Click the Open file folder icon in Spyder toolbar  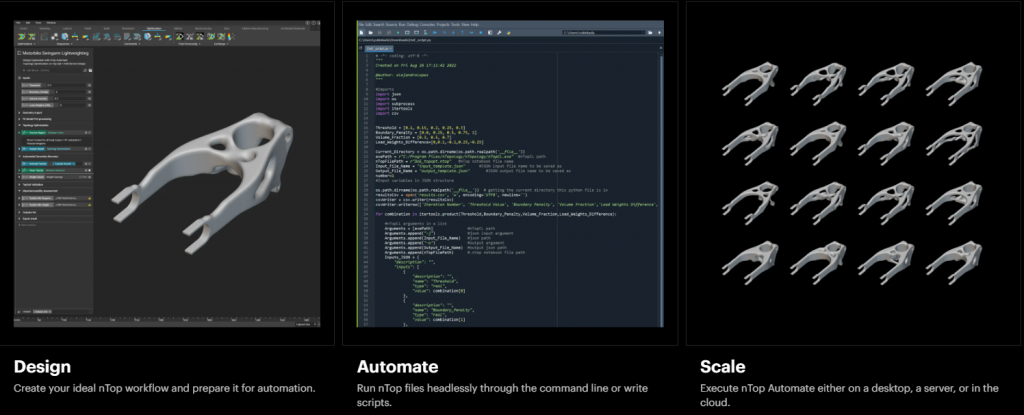[370, 33]
